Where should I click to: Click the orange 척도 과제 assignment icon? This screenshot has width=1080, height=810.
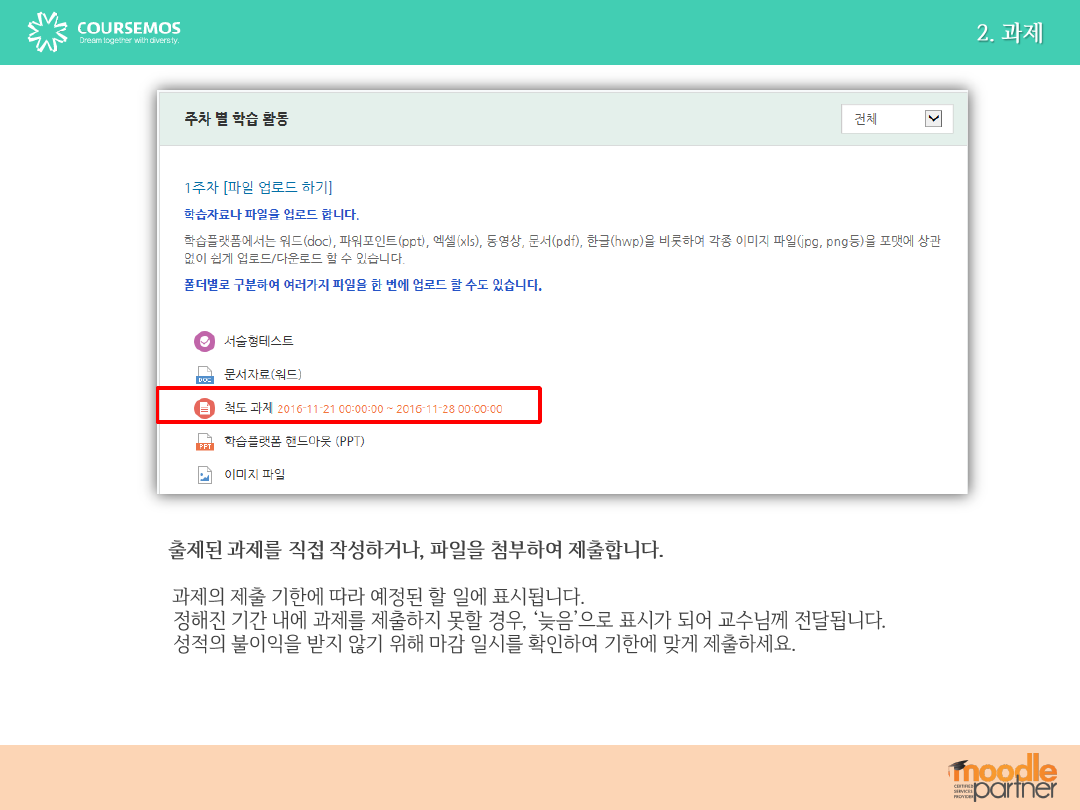click(204, 408)
